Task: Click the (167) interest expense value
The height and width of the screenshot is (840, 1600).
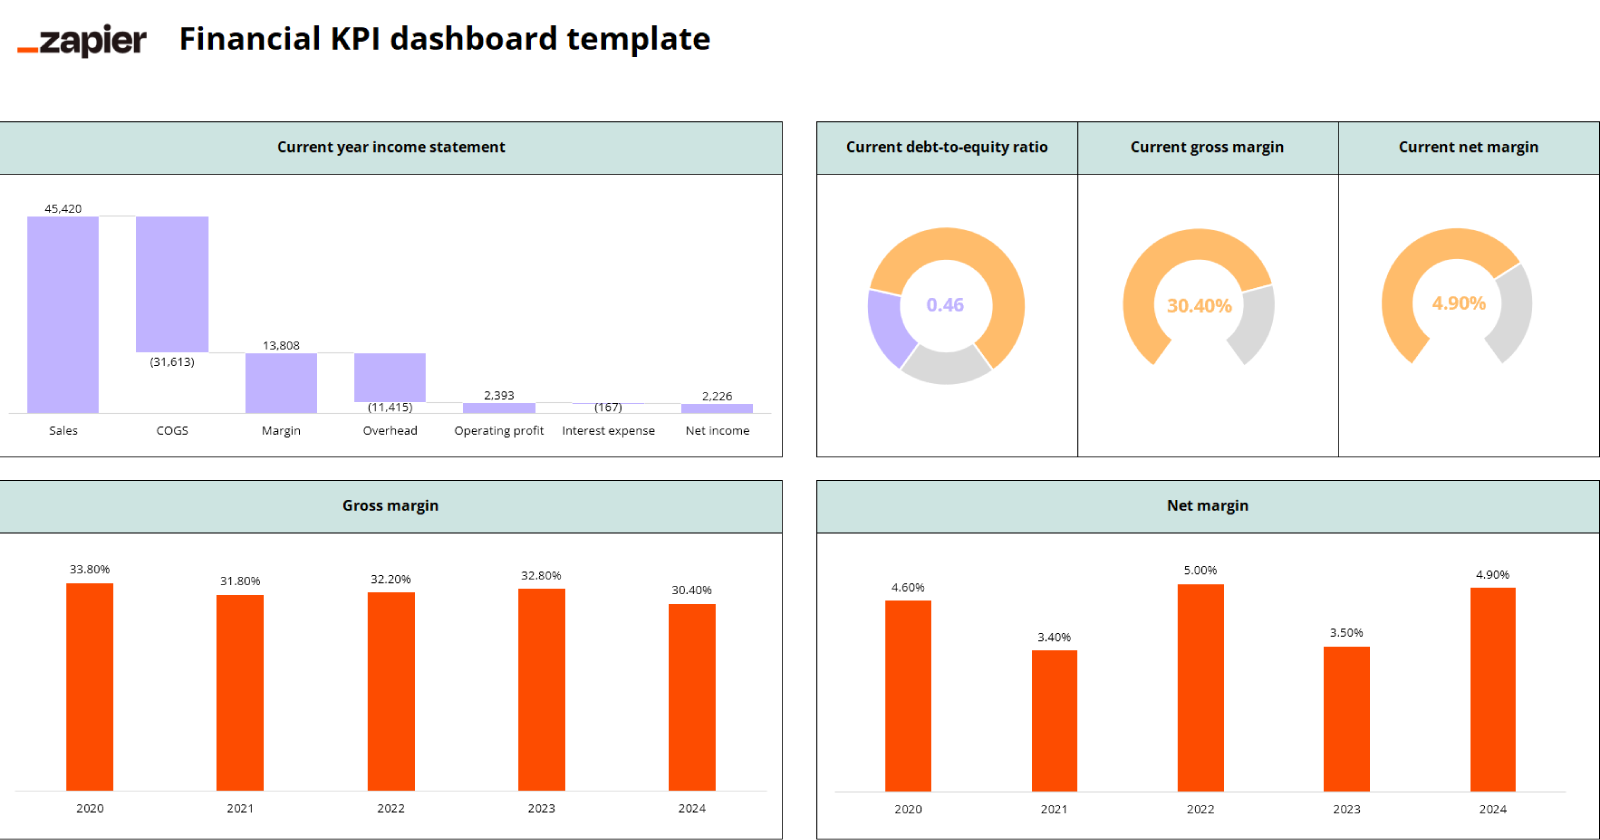Action: pos(608,407)
